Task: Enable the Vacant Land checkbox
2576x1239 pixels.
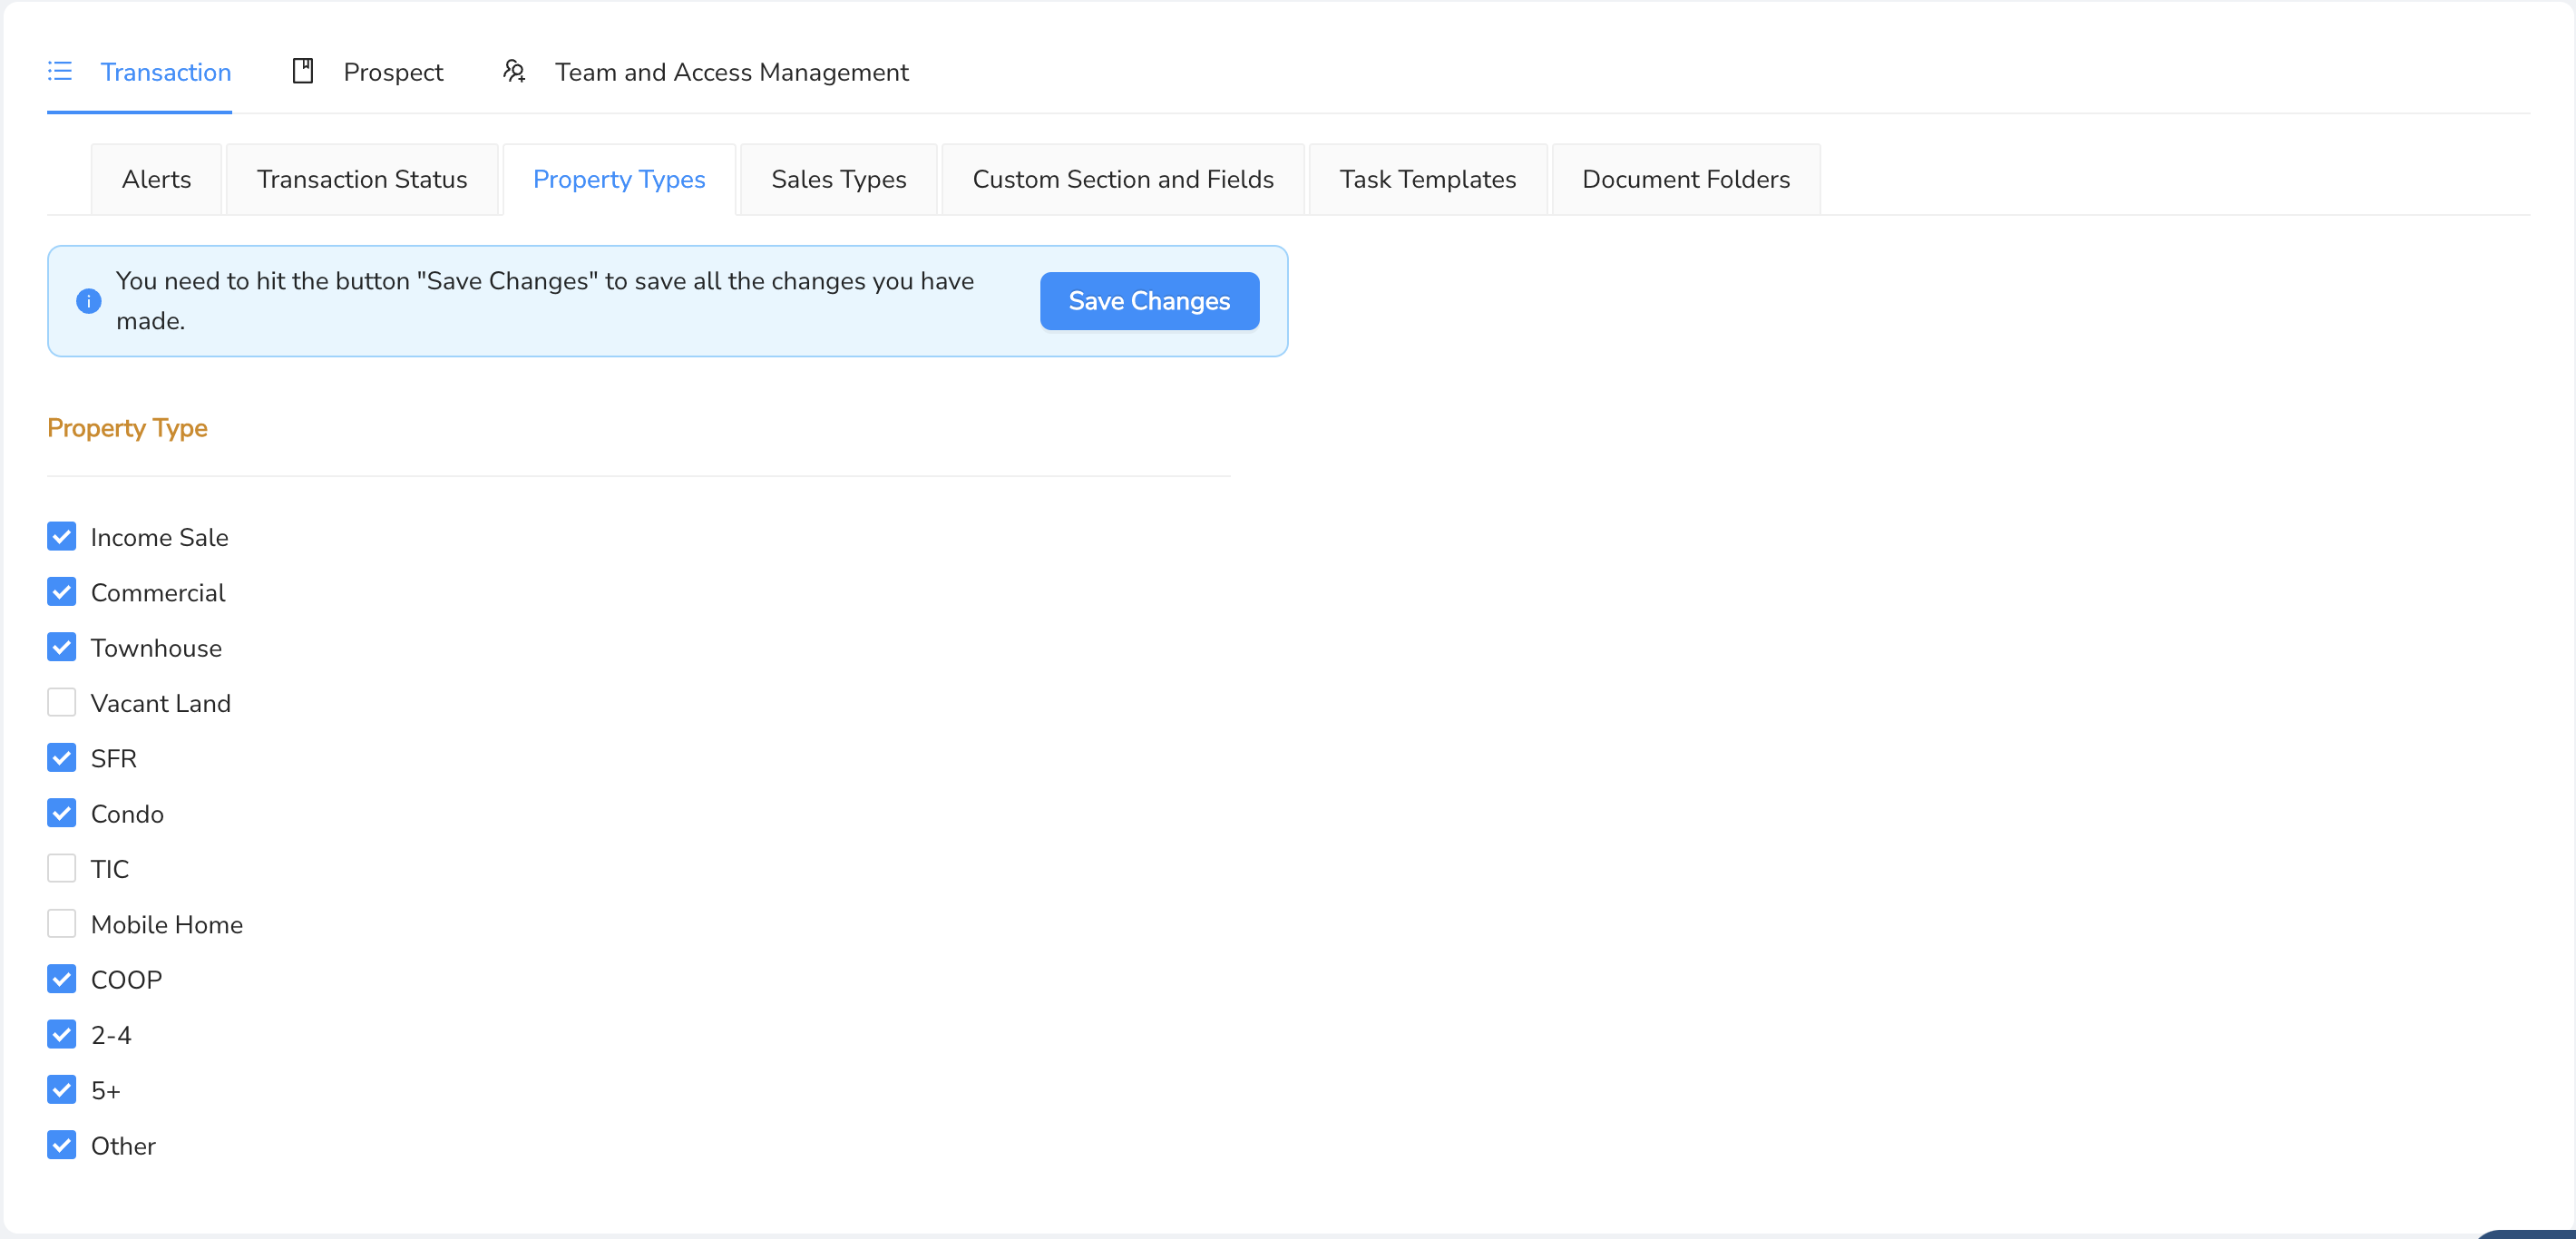Action: click(62, 703)
